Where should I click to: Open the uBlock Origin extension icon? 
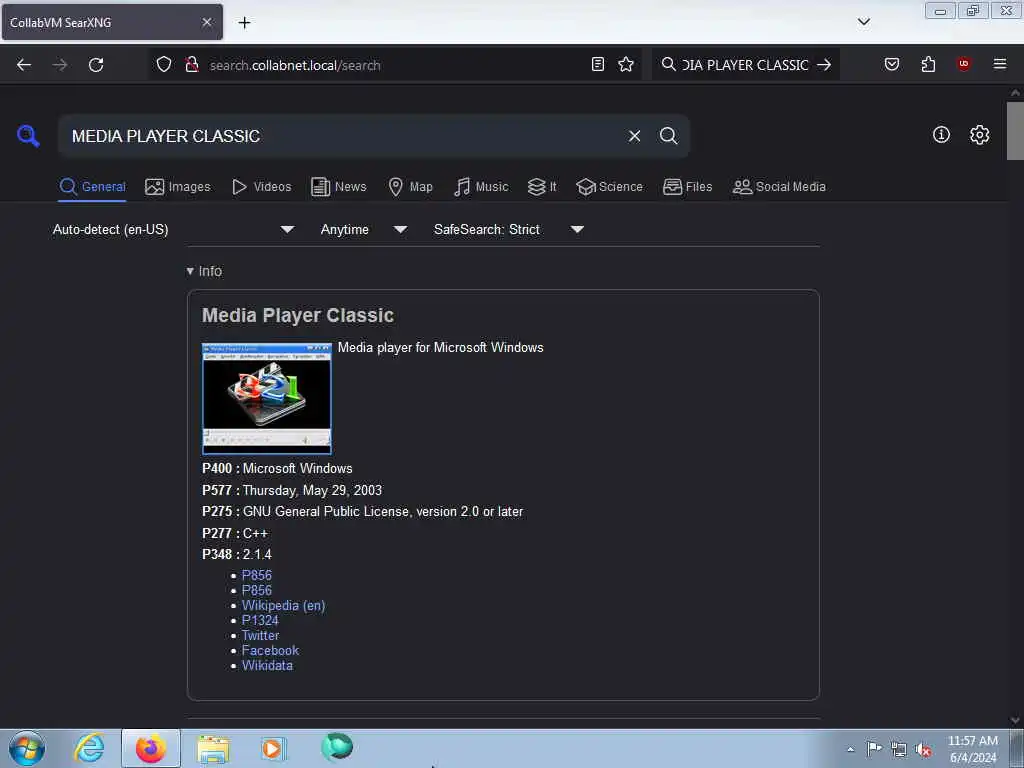tap(963, 64)
